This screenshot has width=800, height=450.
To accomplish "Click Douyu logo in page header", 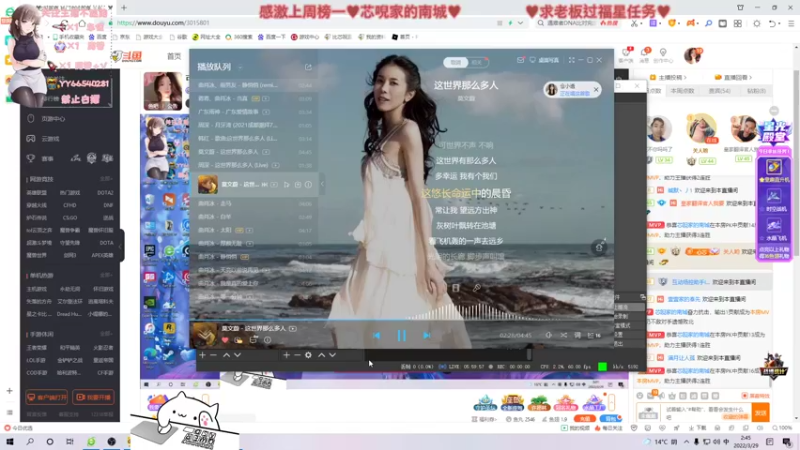I will coord(128,56).
